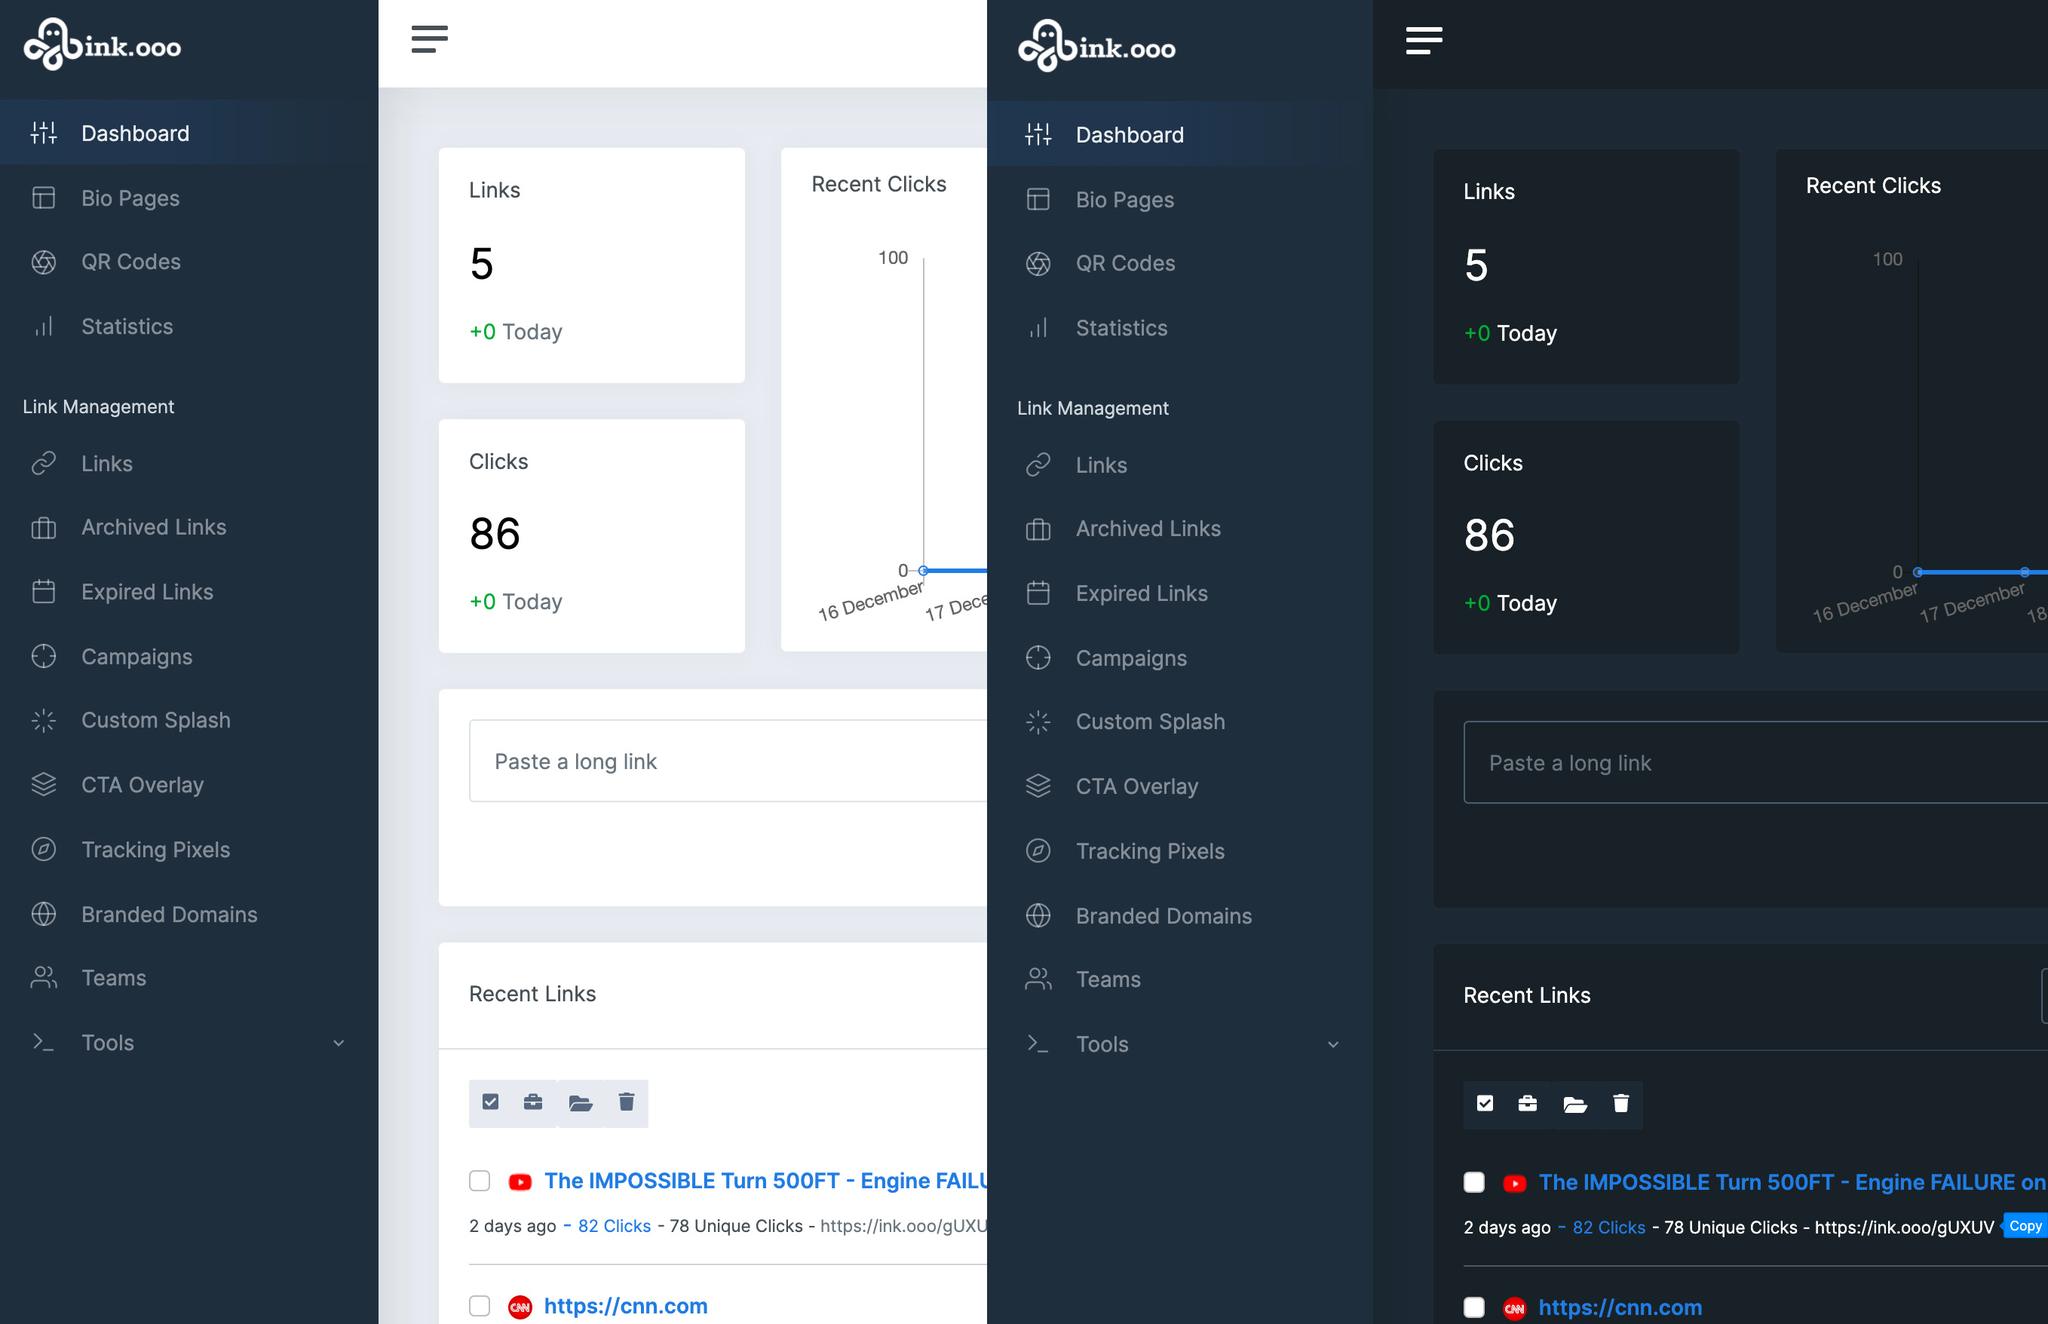Click the hamburger menu icon in dark theme
The image size is (2048, 1324).
point(1423,41)
